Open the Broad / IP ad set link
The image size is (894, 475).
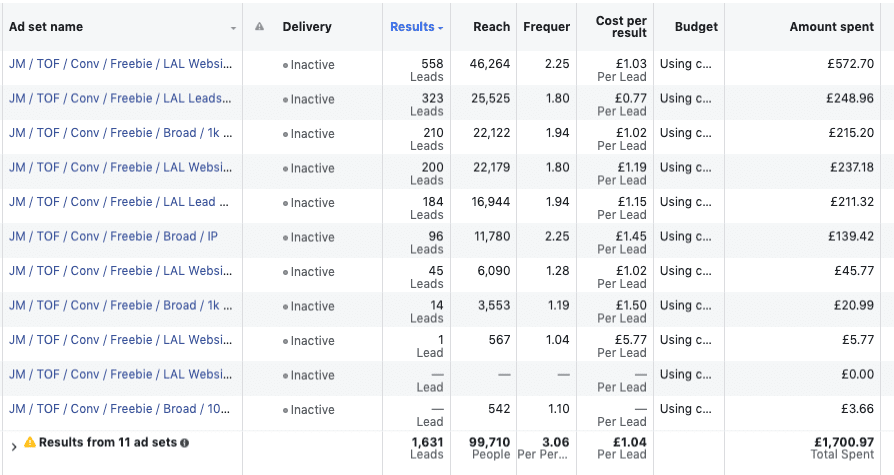click(113, 237)
